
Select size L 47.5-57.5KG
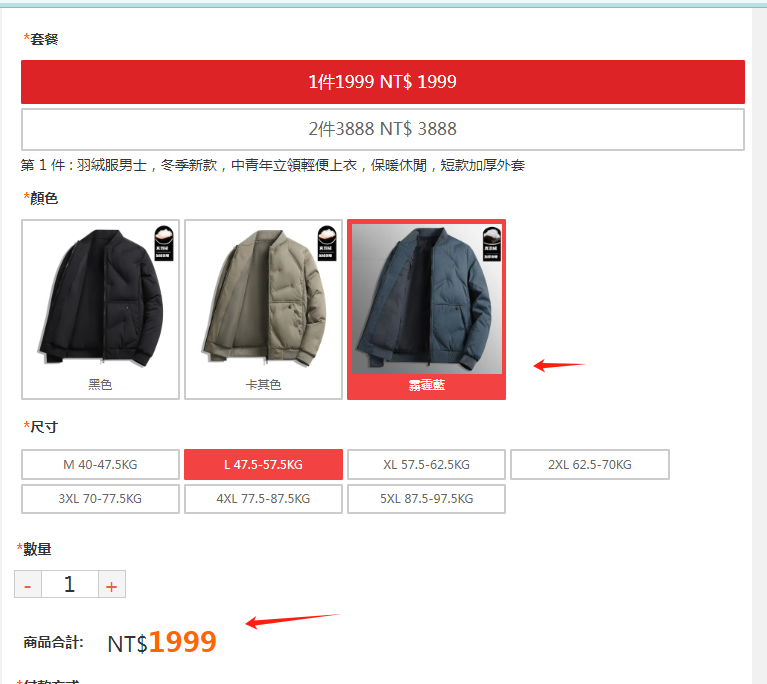click(263, 464)
